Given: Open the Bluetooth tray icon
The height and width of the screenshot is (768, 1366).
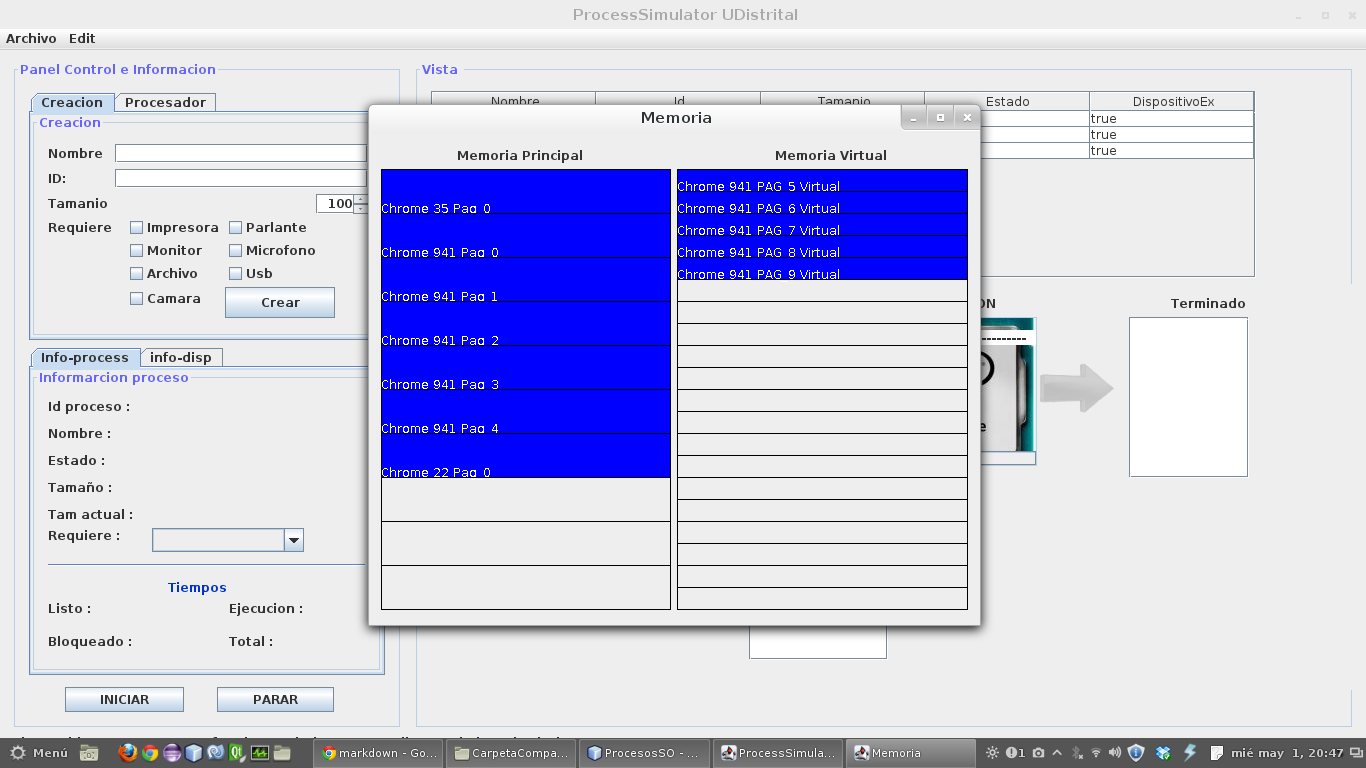Looking at the screenshot, I should (1077, 753).
